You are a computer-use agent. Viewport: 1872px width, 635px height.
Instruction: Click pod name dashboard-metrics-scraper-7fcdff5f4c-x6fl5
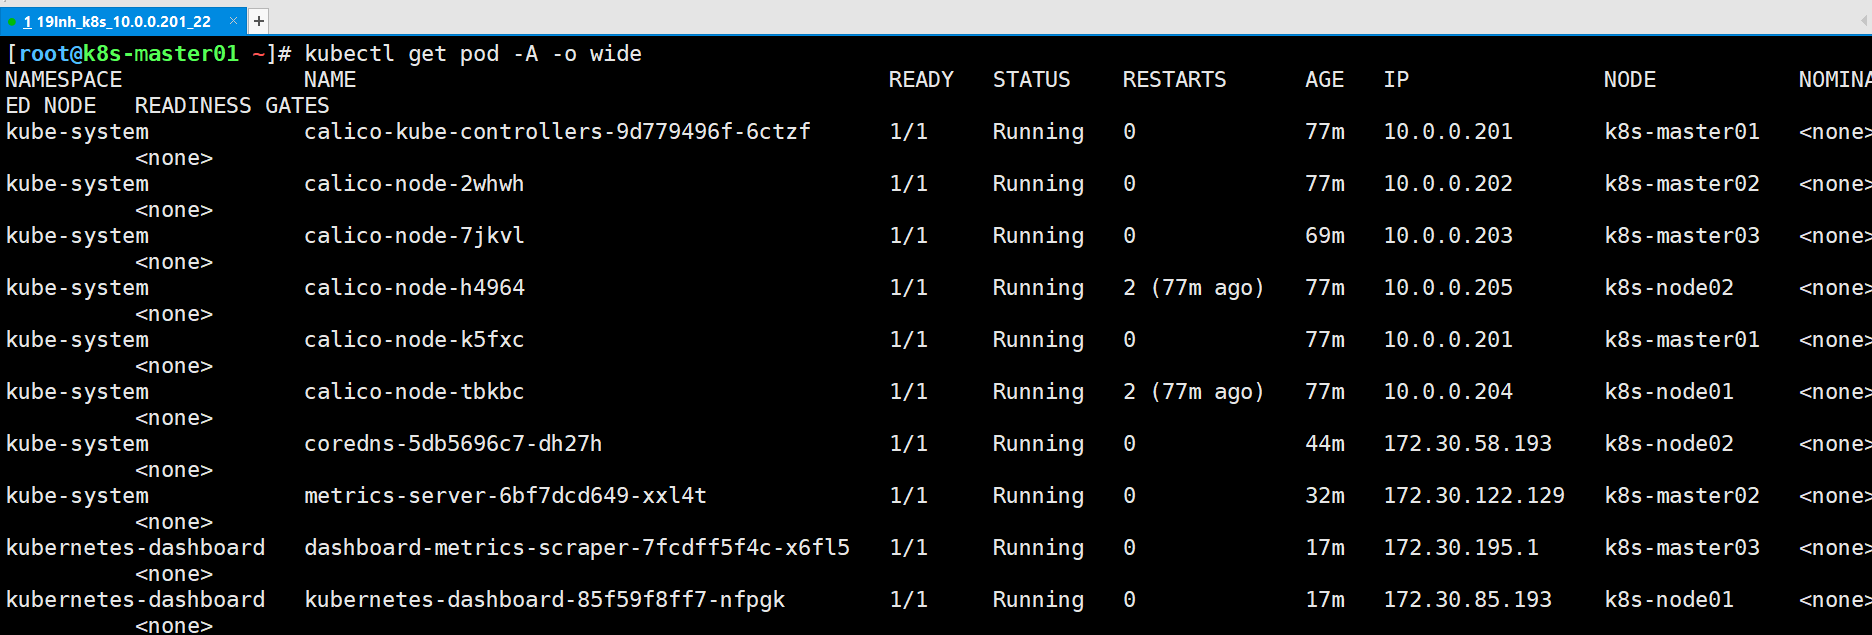pos(577,548)
